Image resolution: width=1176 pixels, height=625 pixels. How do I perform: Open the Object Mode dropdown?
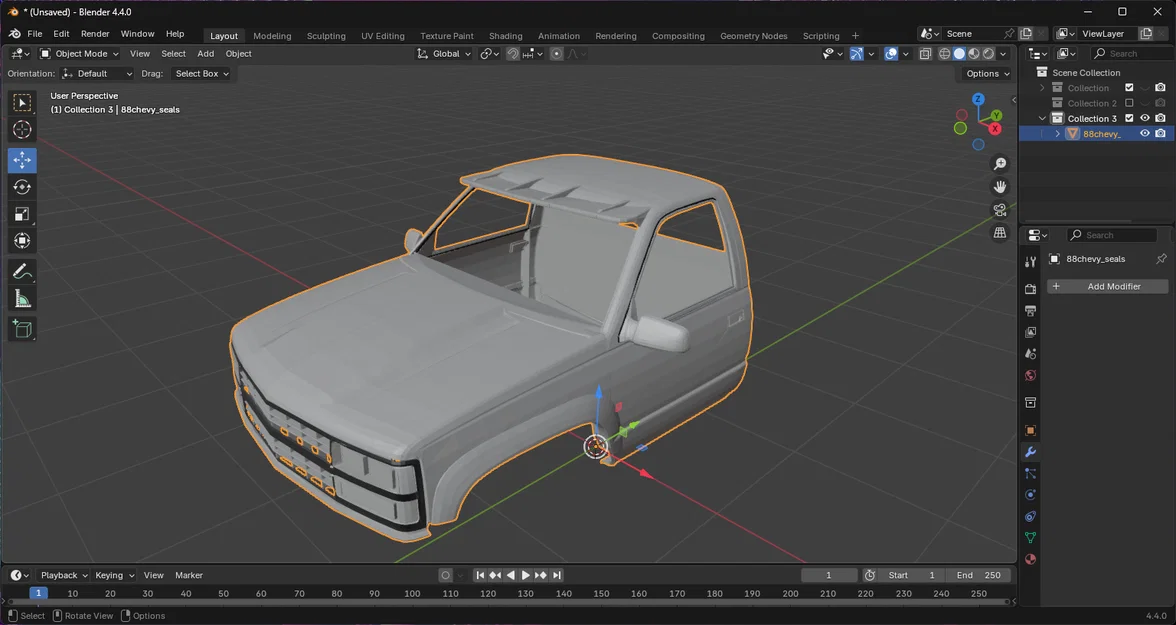[79, 53]
